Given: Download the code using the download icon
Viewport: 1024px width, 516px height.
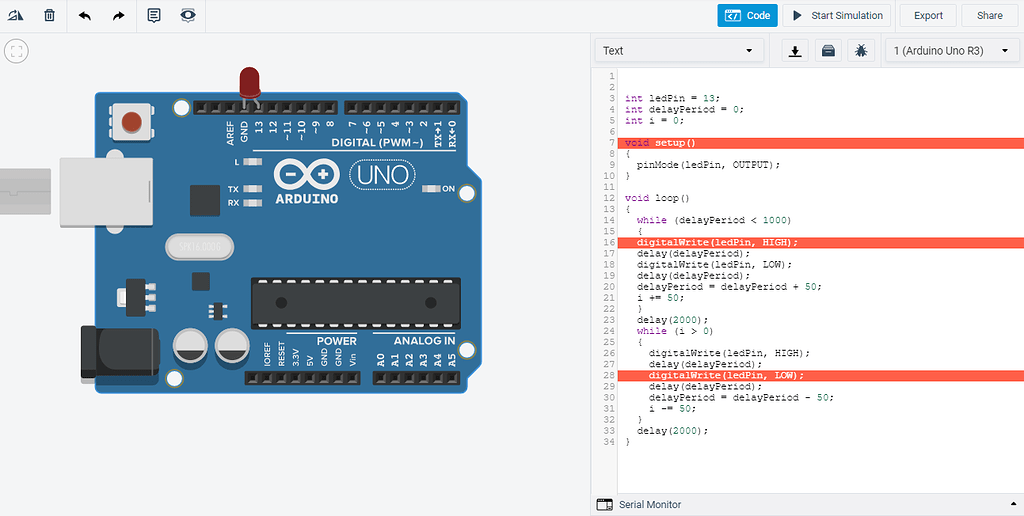Looking at the screenshot, I should point(795,51).
